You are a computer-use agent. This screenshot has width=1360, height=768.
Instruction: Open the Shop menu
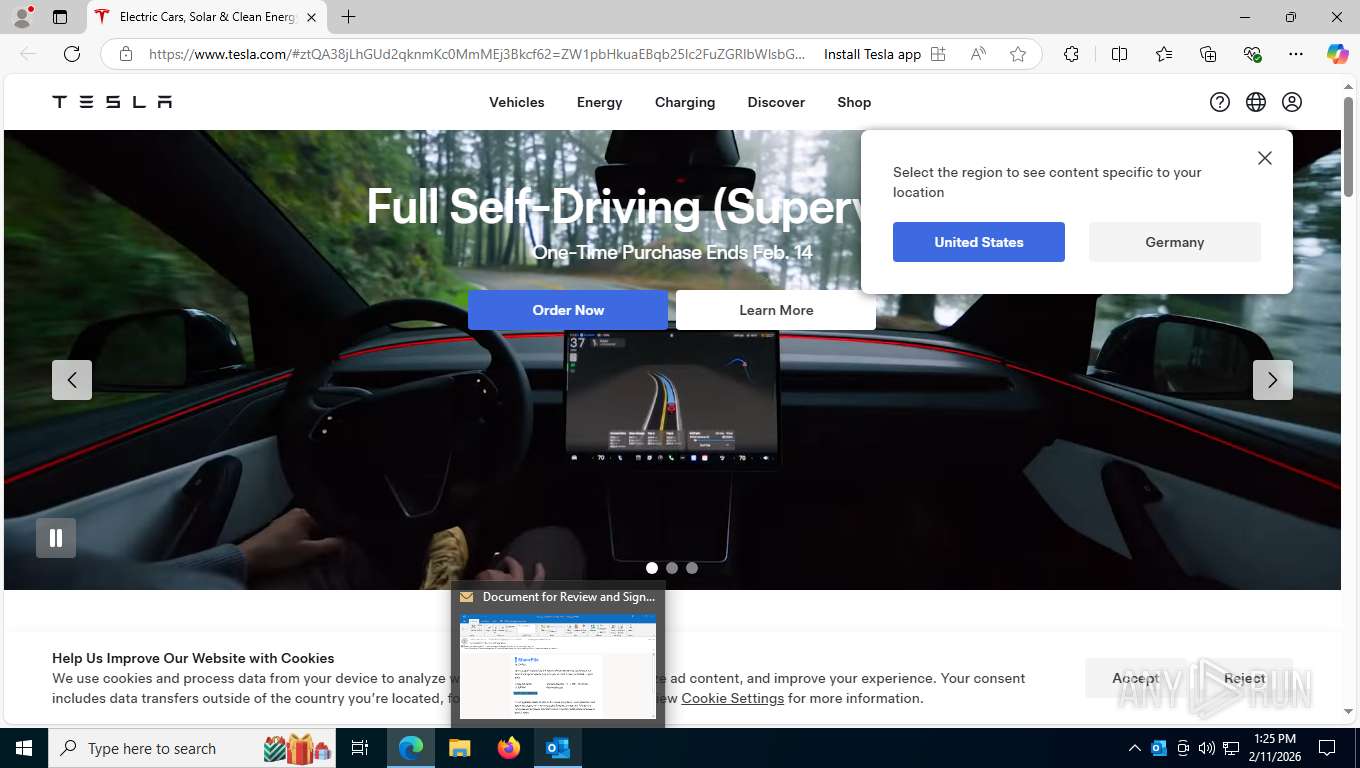click(854, 102)
